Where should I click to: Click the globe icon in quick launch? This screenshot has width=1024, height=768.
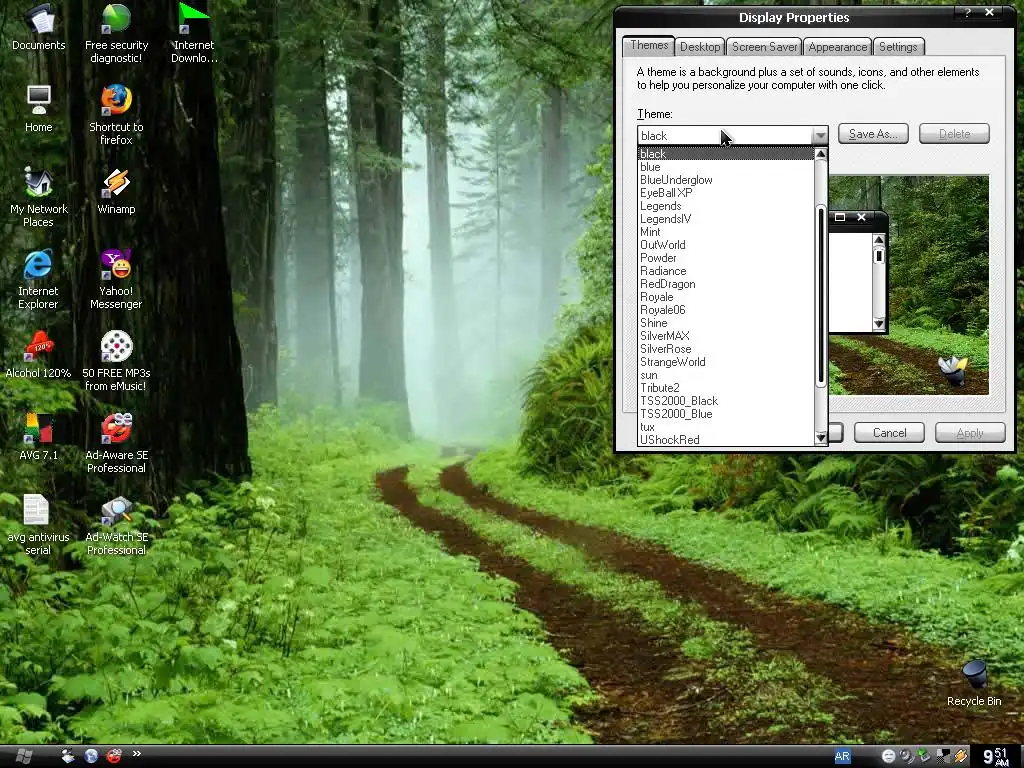coord(91,756)
